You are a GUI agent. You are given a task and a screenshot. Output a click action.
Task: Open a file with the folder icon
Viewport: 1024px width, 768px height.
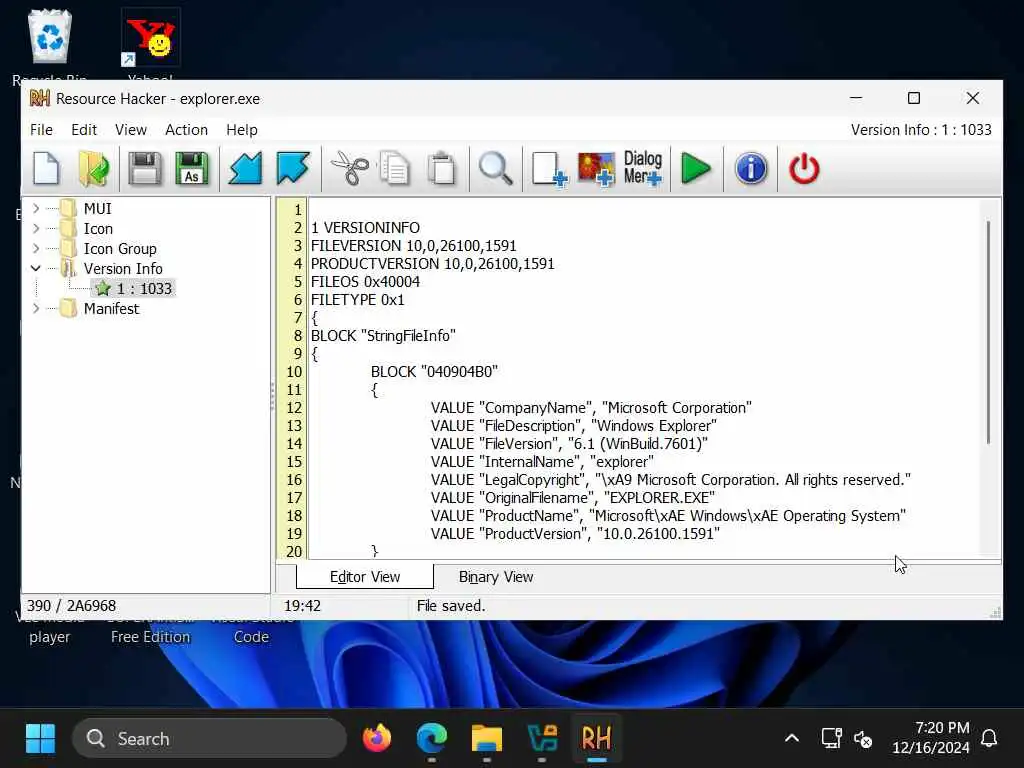pyautogui.click(x=94, y=168)
